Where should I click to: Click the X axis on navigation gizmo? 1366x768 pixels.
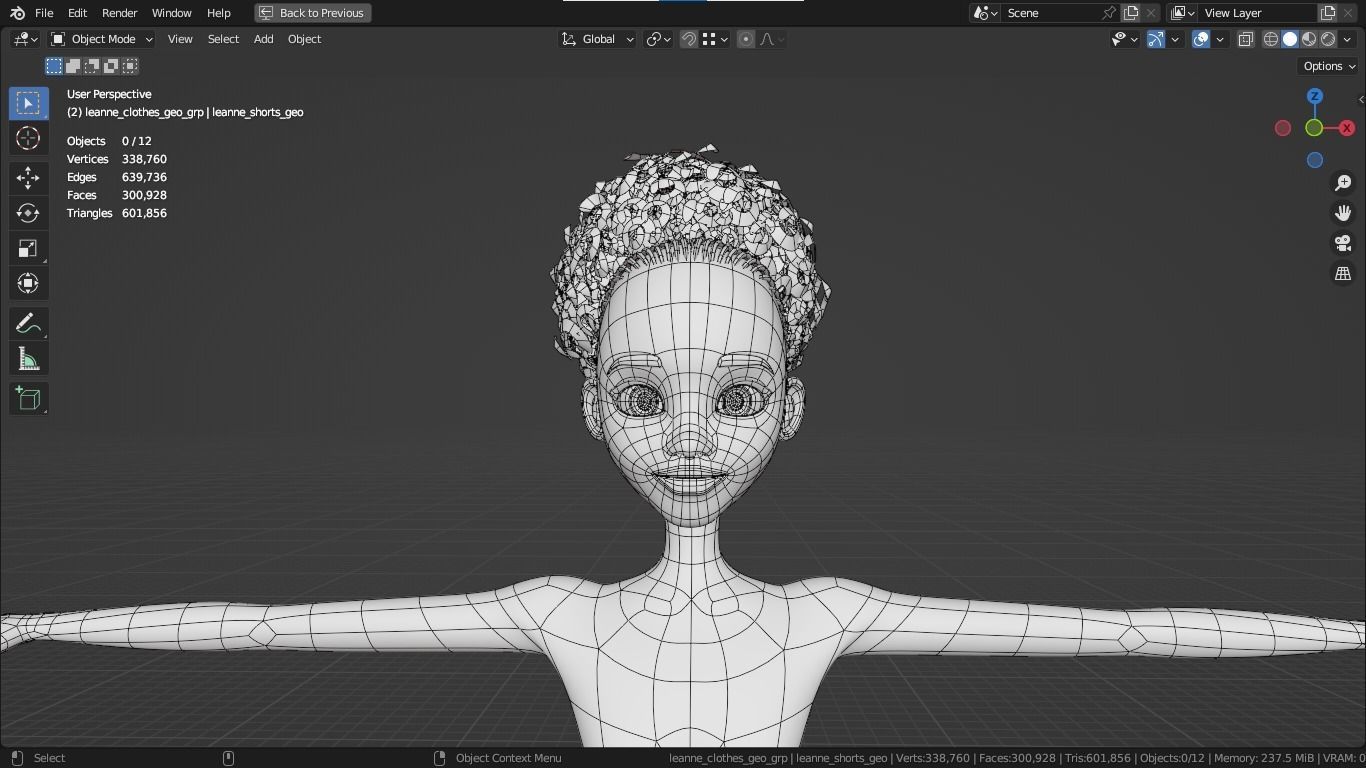[1347, 128]
